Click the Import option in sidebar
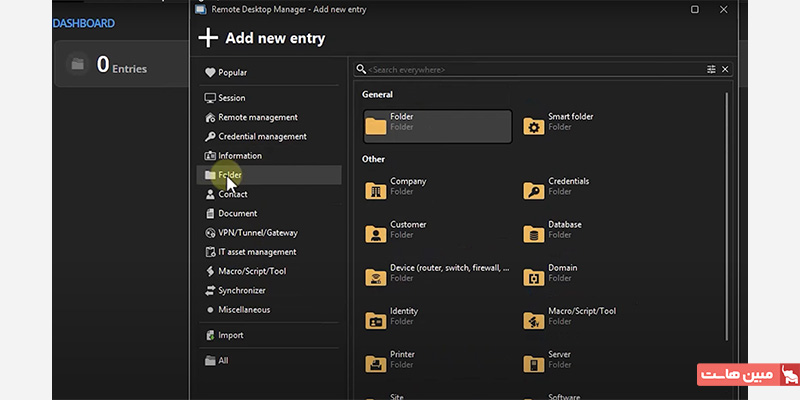The image size is (800, 400). tap(230, 335)
